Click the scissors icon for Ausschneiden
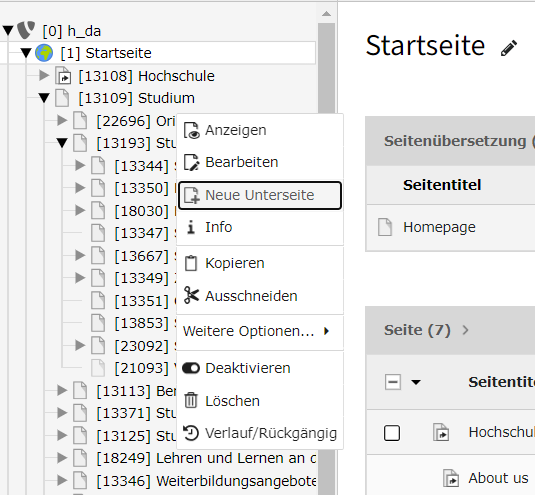The image size is (535, 495). click(191, 295)
